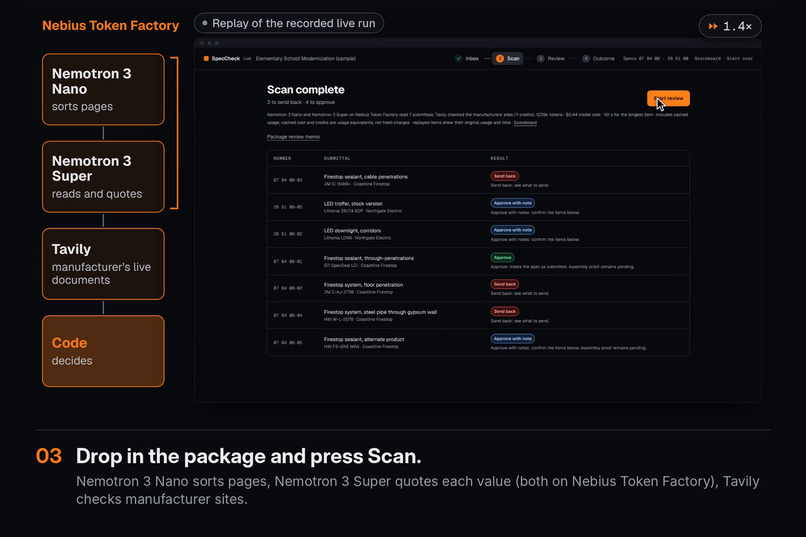Viewport: 806px width, 537px height.
Task: Select the Tavily manufacturer's live documents card
Action: point(103,264)
